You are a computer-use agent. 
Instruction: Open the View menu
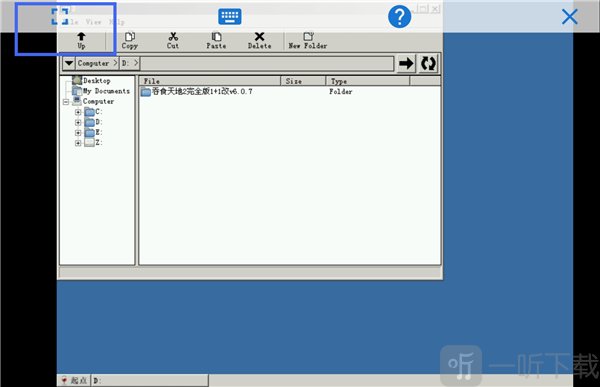(x=93, y=22)
